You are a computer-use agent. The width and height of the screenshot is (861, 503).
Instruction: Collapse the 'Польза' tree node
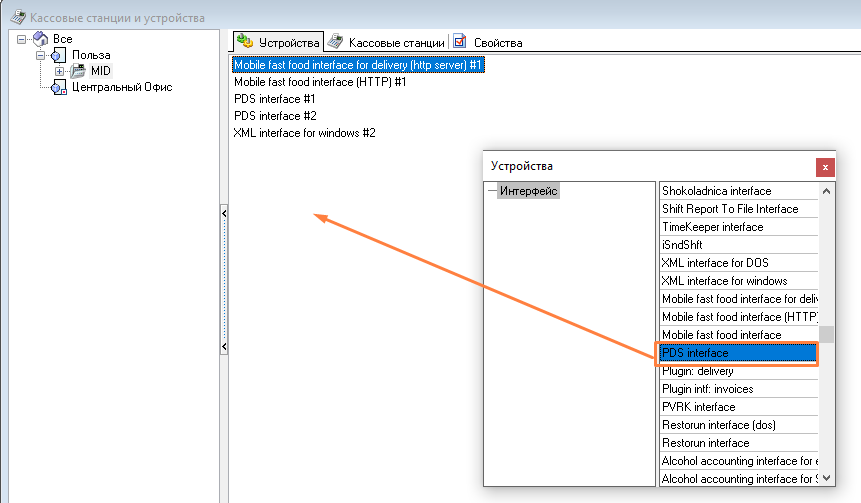(x=42, y=55)
